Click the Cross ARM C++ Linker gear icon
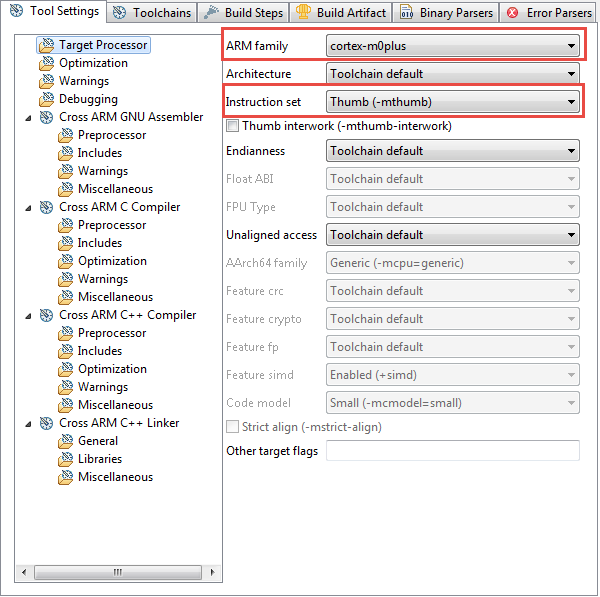Image resolution: width=600 pixels, height=597 pixels. (47, 423)
